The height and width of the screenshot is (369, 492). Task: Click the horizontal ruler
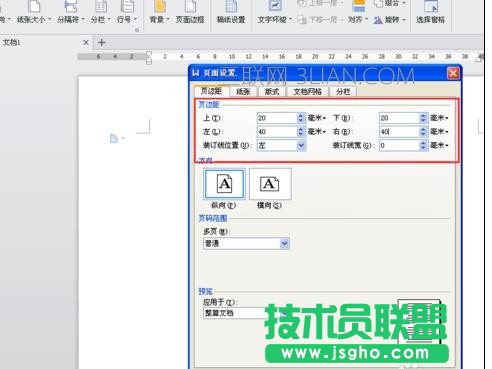tap(280, 57)
